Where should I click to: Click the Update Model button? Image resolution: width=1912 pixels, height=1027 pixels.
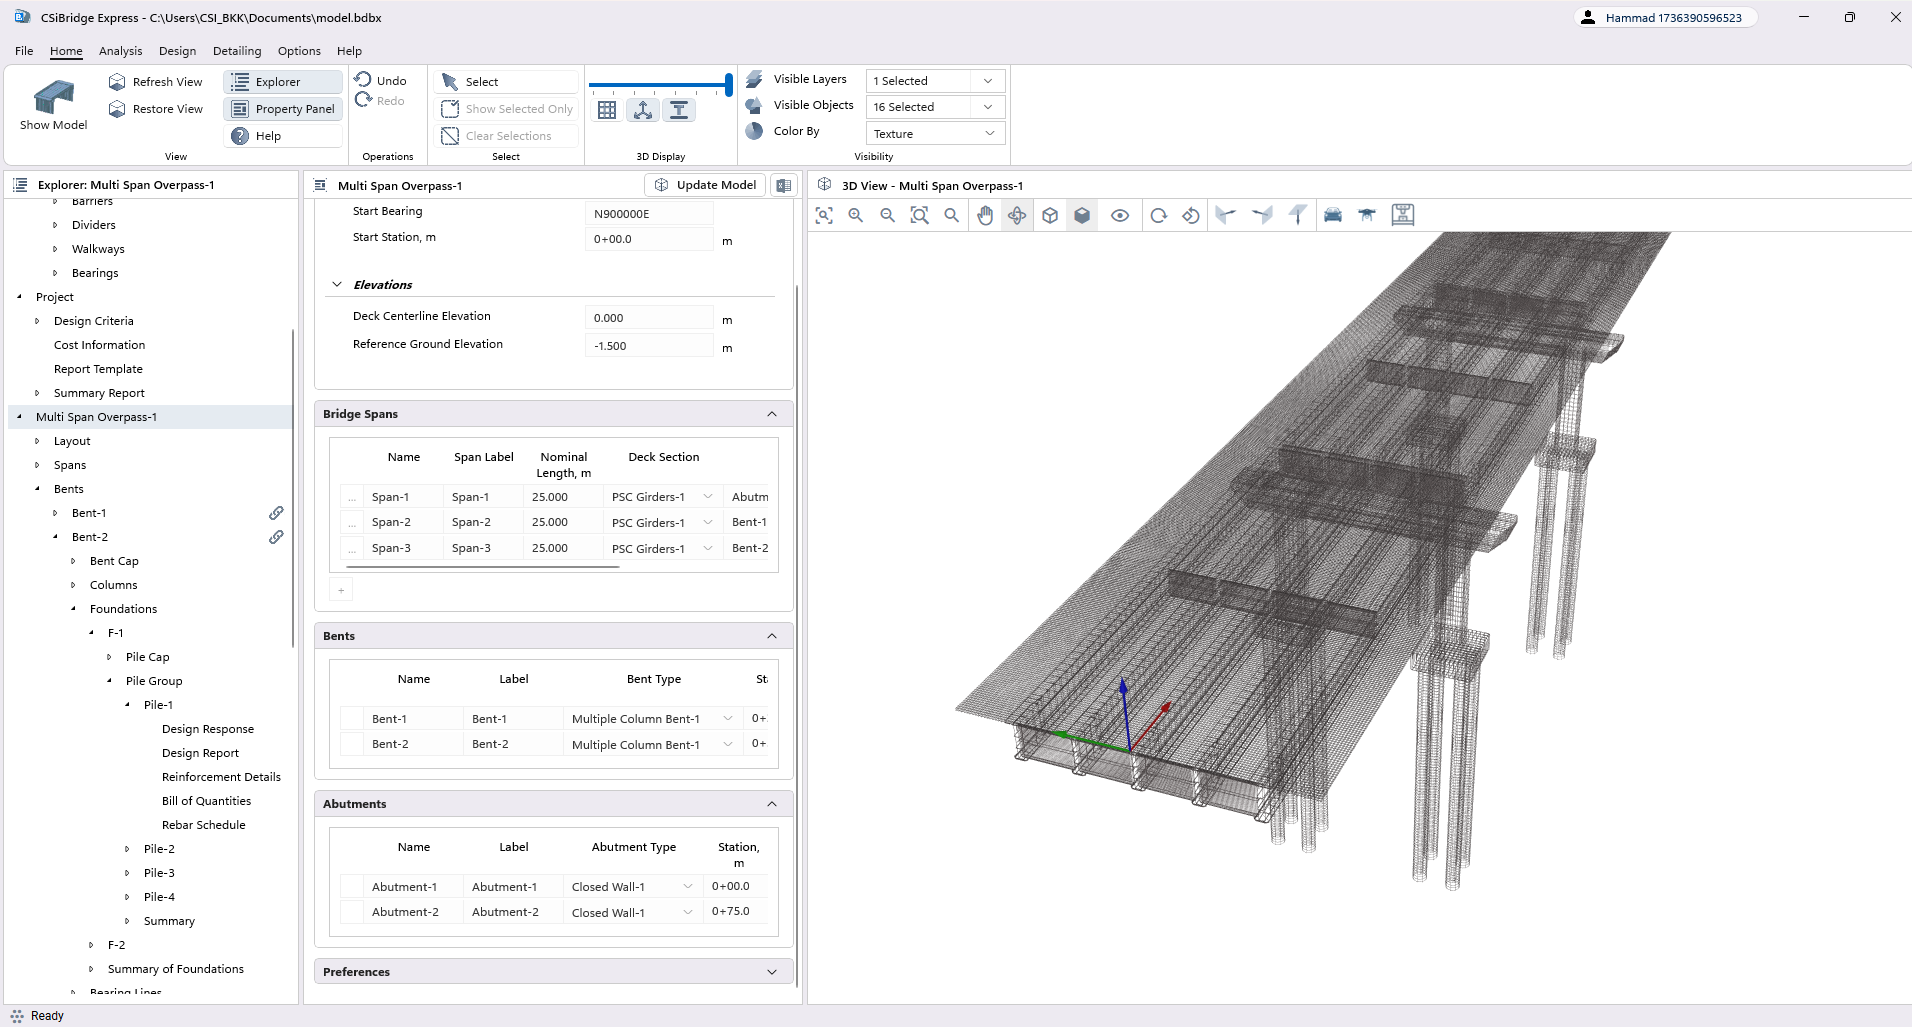[705, 184]
